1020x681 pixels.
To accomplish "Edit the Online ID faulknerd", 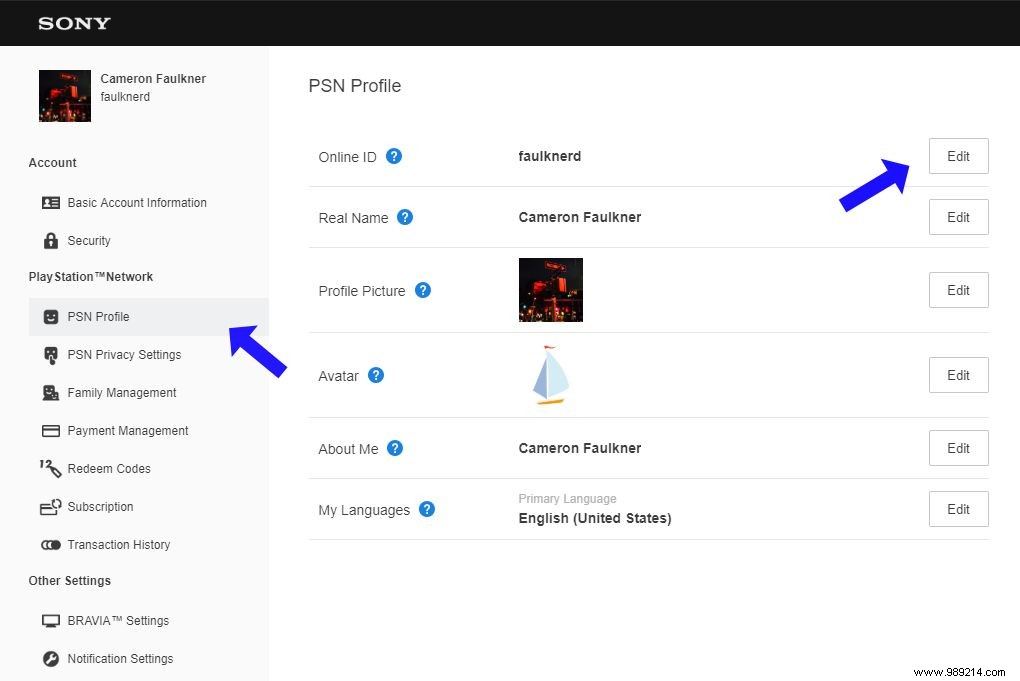I will click(957, 156).
